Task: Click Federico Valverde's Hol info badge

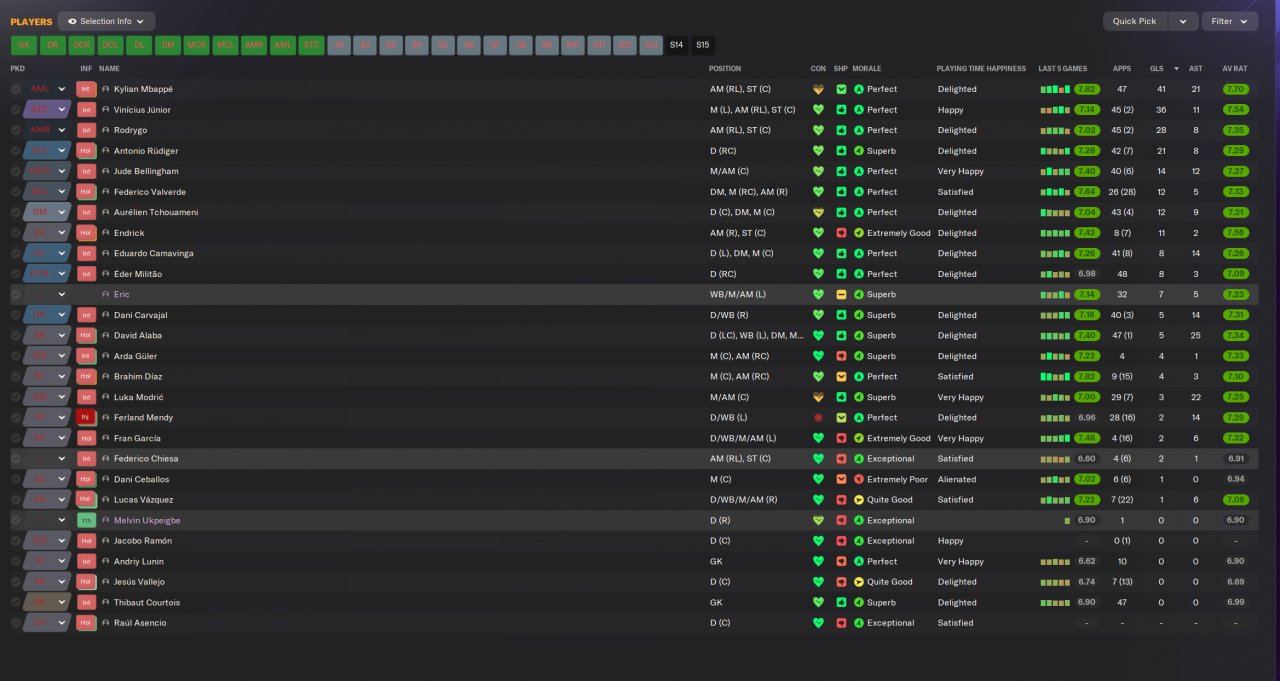Action: (86, 192)
